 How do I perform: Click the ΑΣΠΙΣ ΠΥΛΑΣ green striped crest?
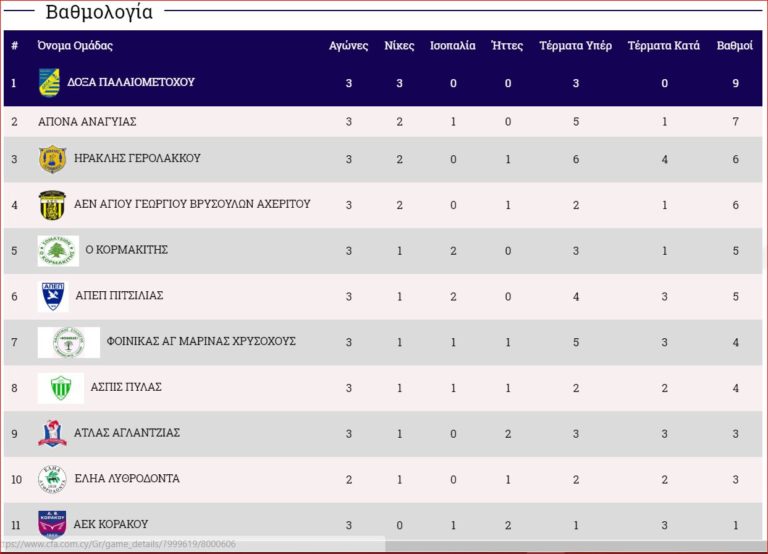(60, 388)
